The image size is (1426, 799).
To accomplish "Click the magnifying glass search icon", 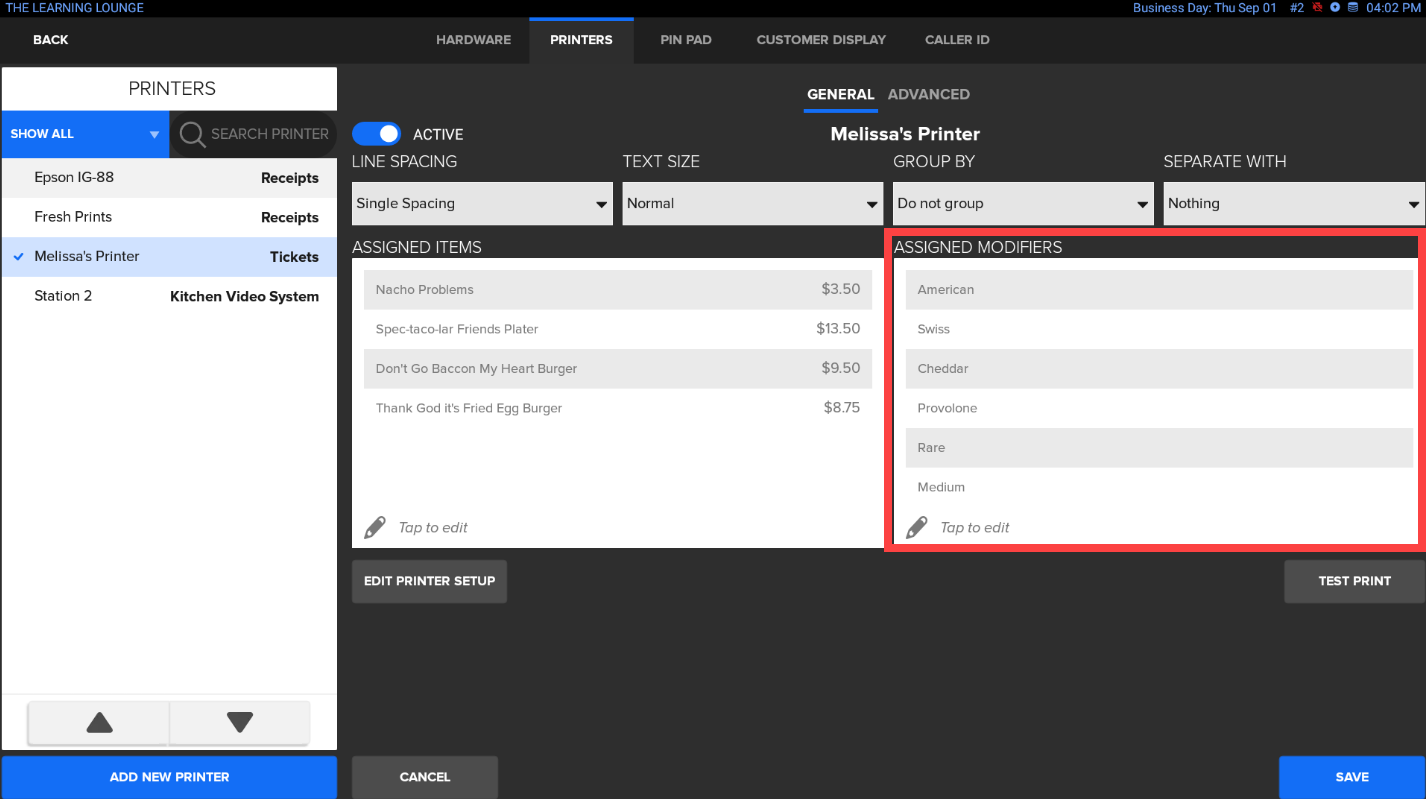I will point(192,134).
